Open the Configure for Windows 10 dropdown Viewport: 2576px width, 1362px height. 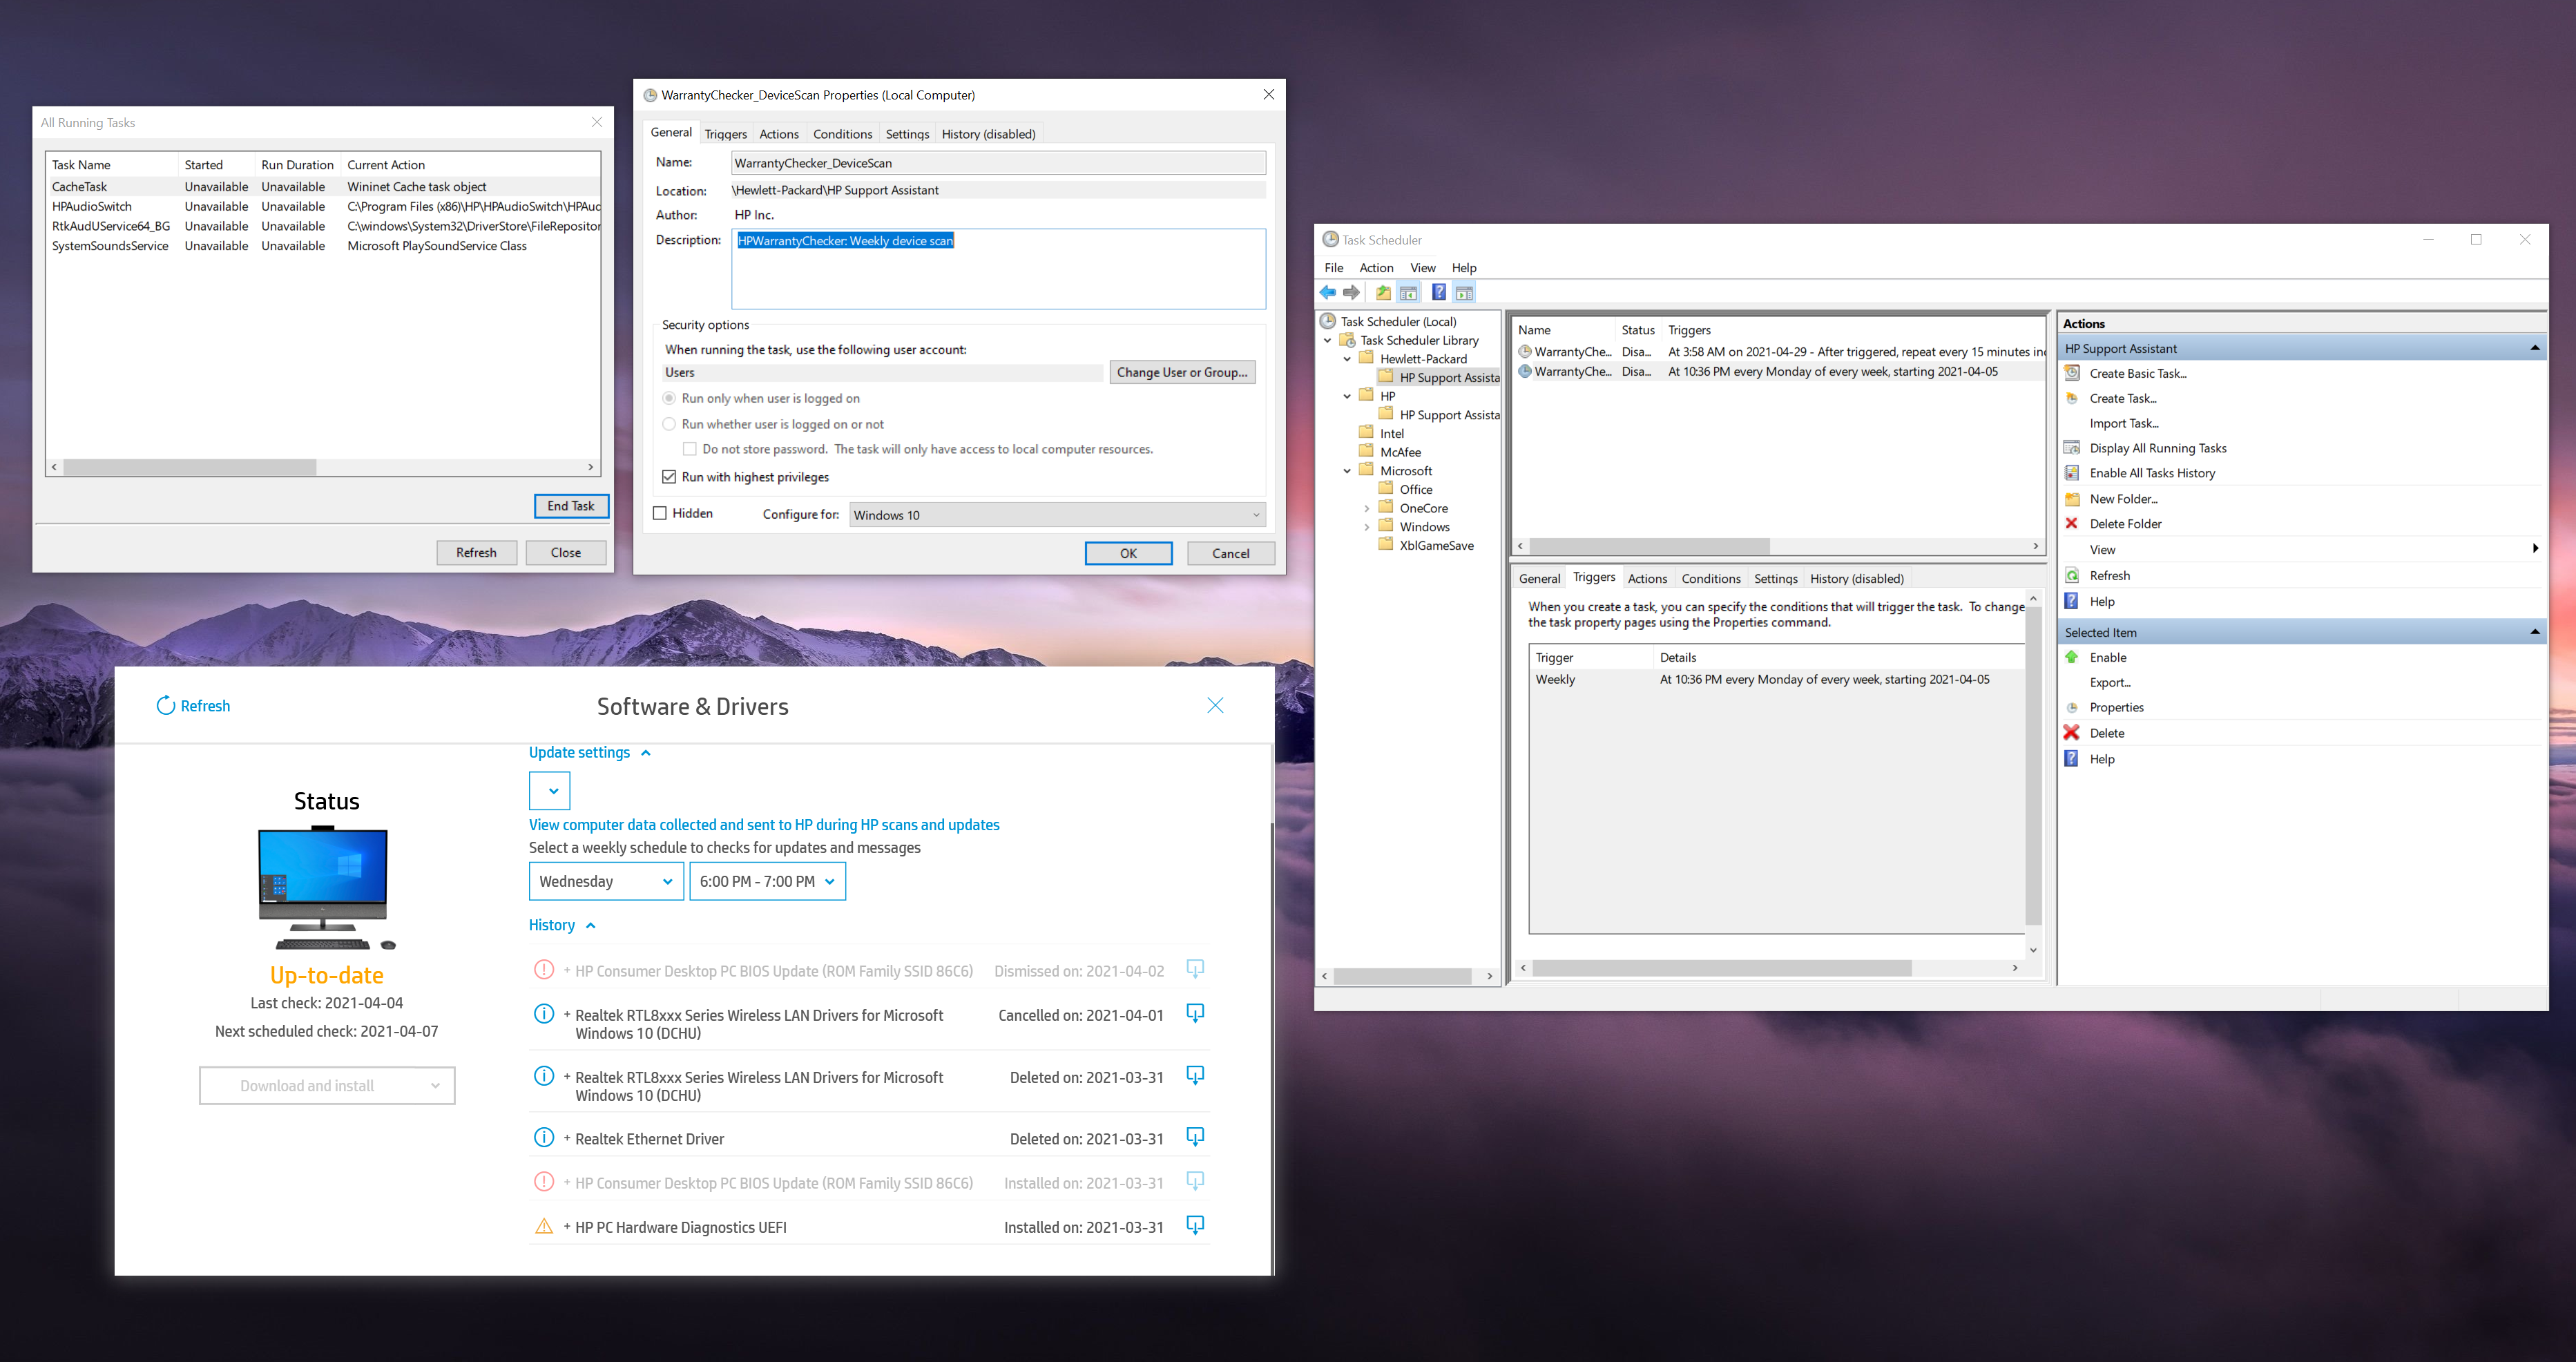(1254, 514)
